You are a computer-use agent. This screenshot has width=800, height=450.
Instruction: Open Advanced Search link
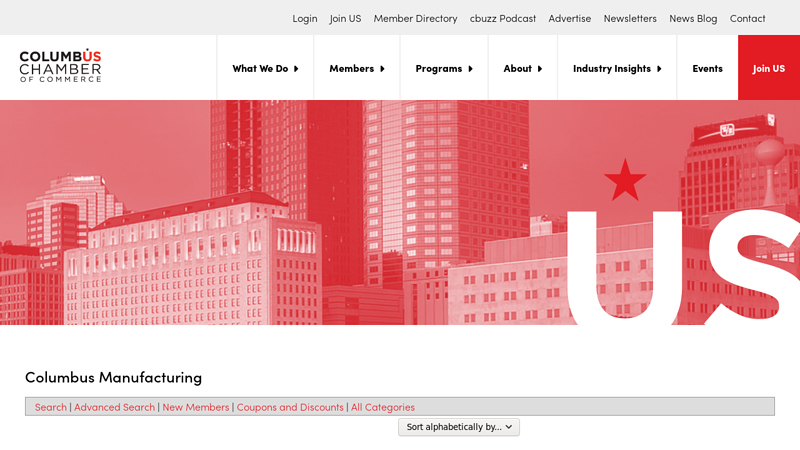click(x=114, y=407)
